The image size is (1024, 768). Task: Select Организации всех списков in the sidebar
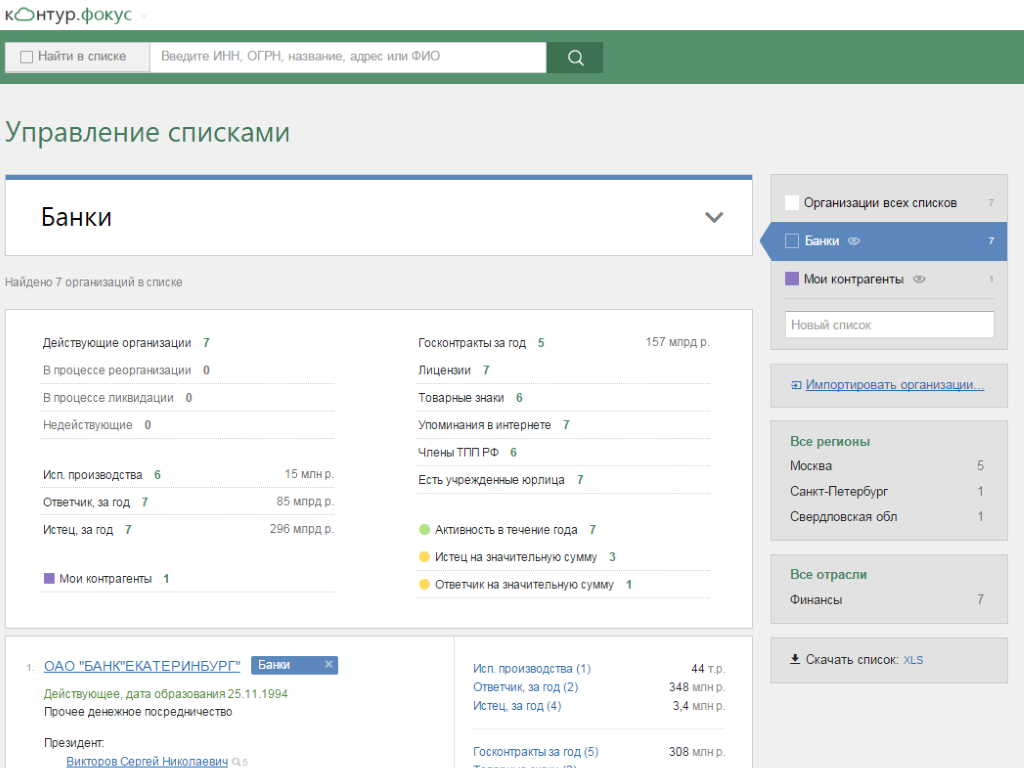coord(879,203)
